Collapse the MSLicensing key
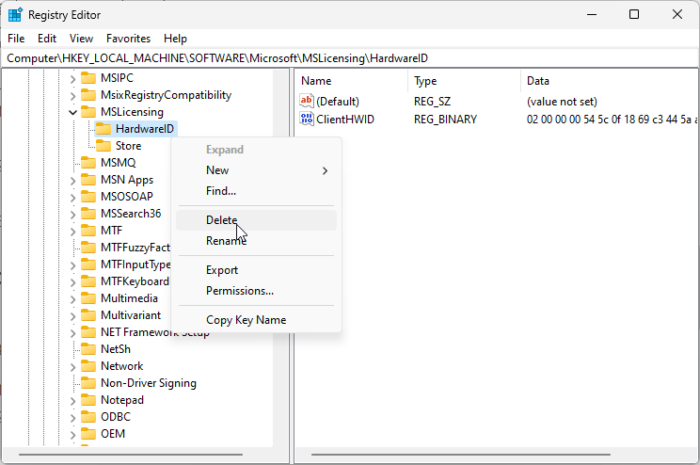700x465 pixels. click(73, 112)
